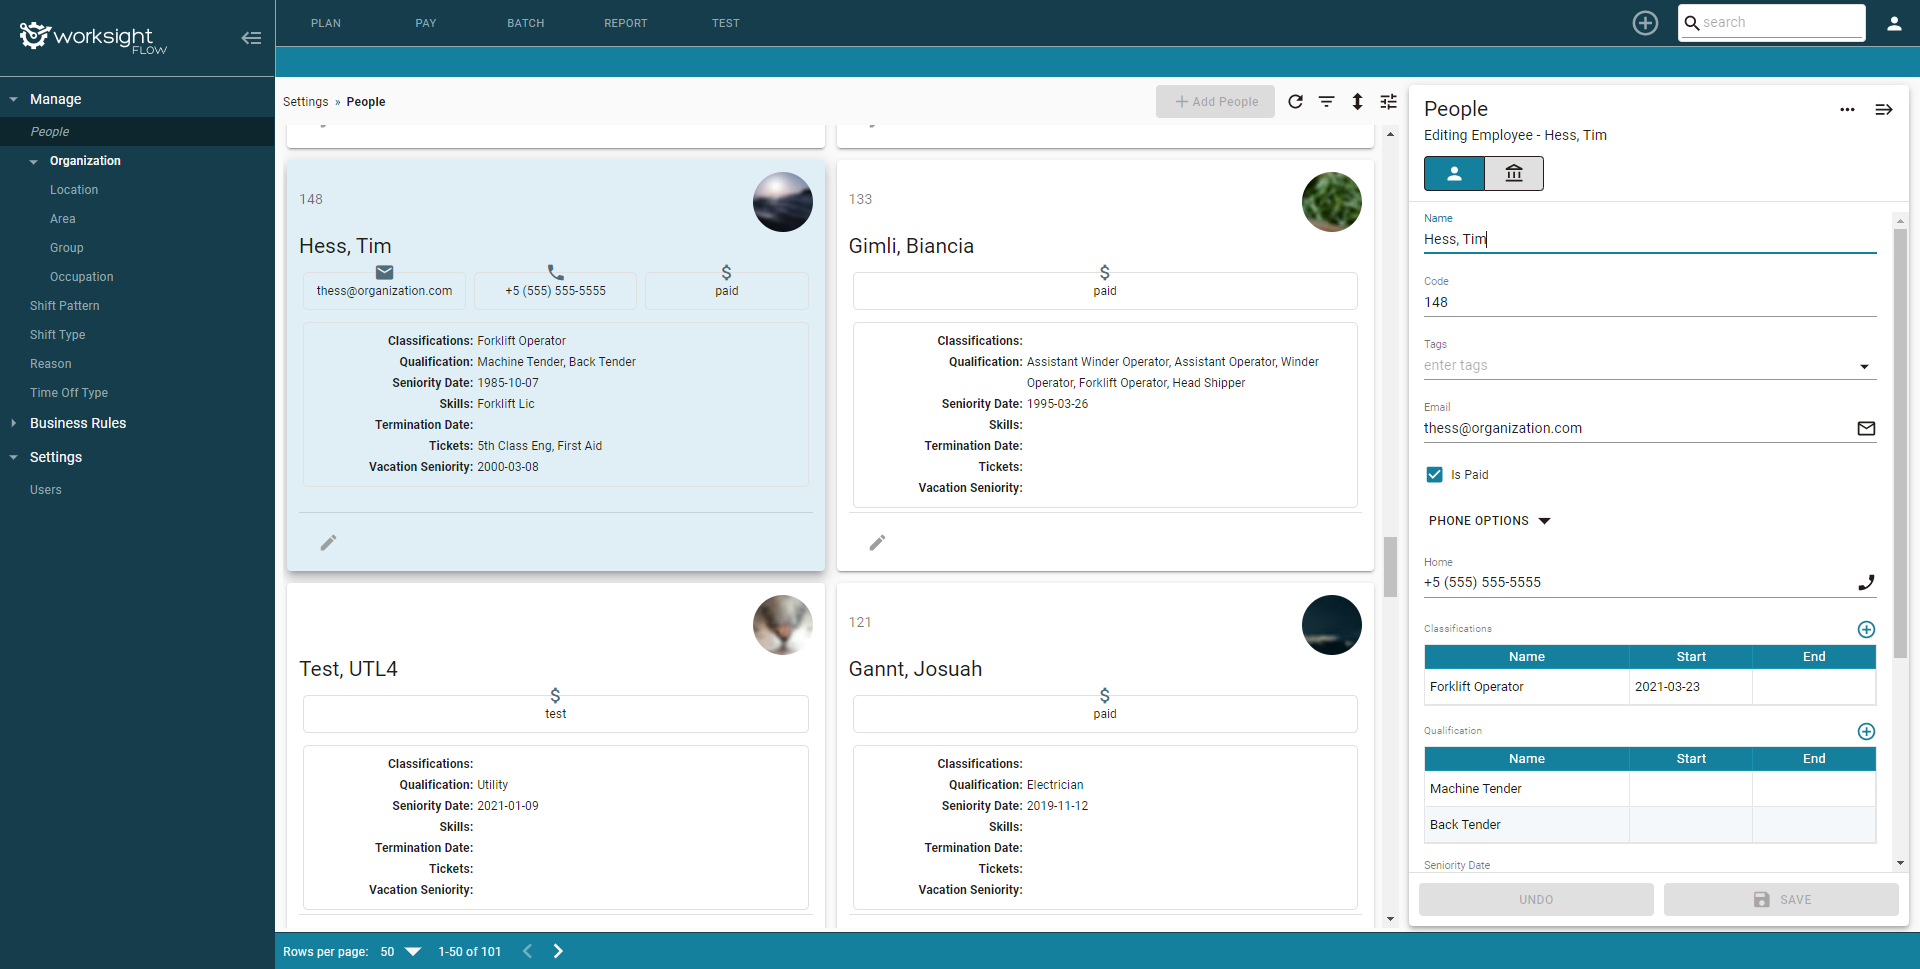The width and height of the screenshot is (1920, 969).
Task: Click the sort arrows icon
Action: click(1357, 101)
